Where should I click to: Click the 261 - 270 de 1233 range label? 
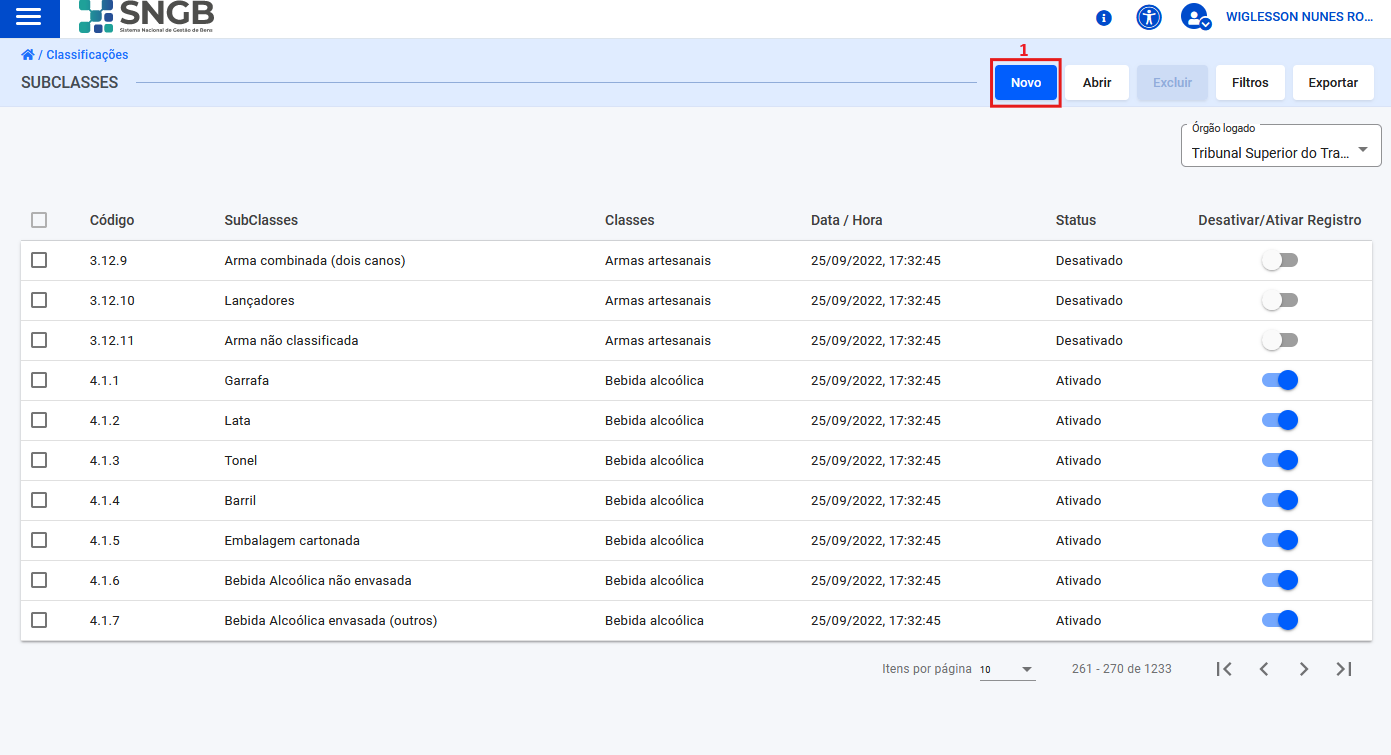tap(1121, 668)
